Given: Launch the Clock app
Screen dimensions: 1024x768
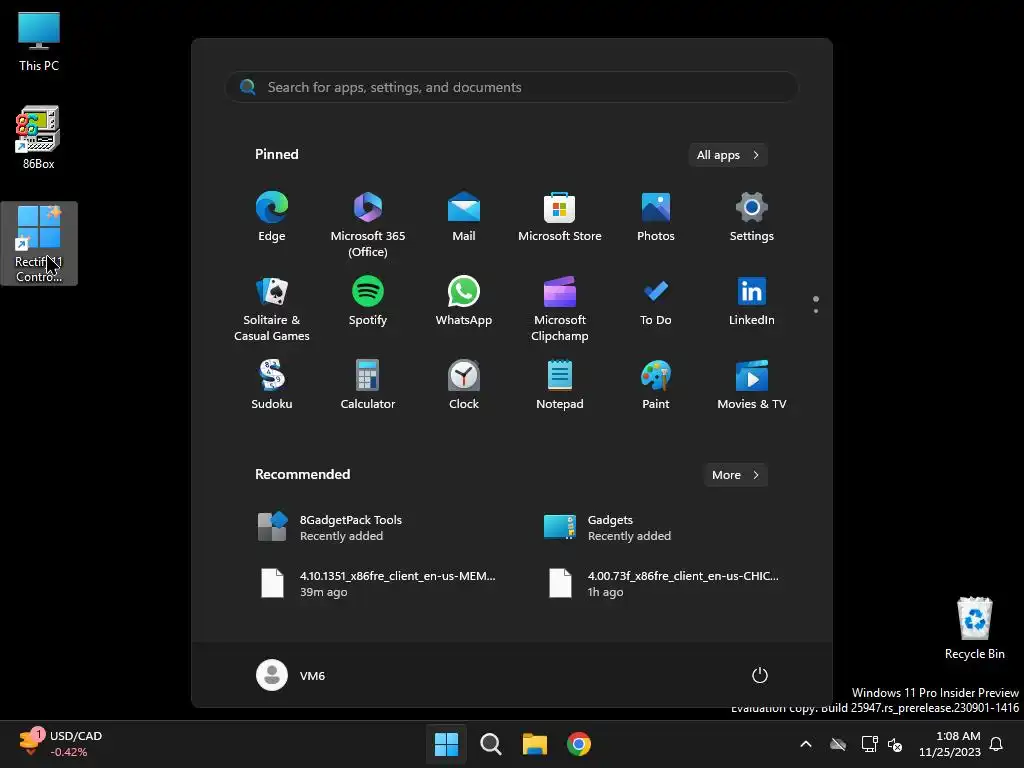Looking at the screenshot, I should point(464,385).
